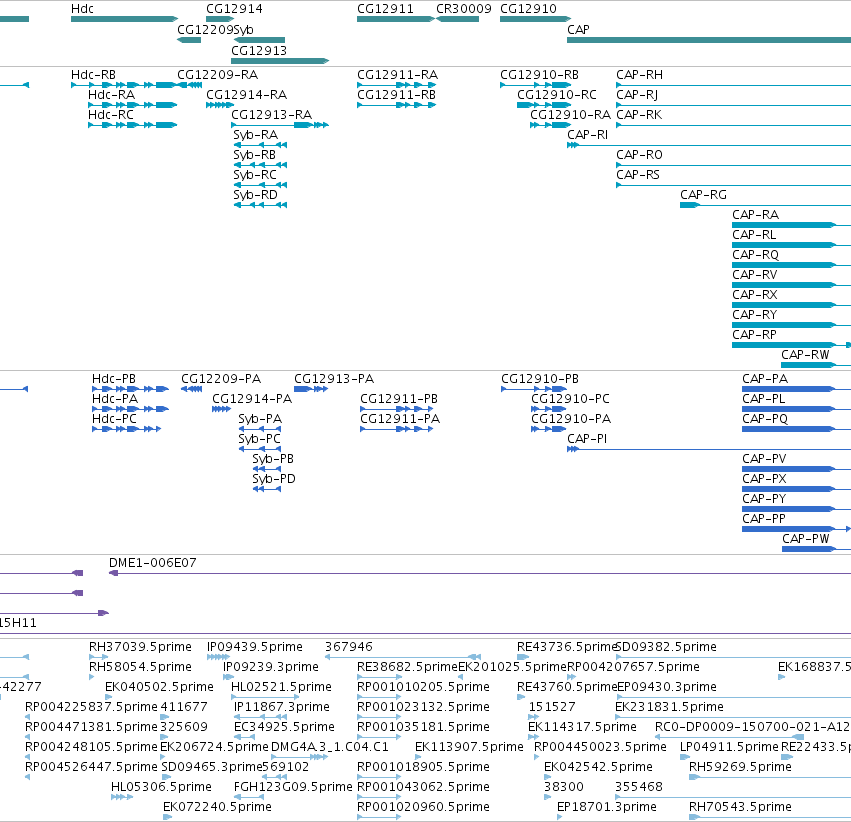Click the CG12911-RA transcript label
The height and width of the screenshot is (822, 851).
coord(397,74)
